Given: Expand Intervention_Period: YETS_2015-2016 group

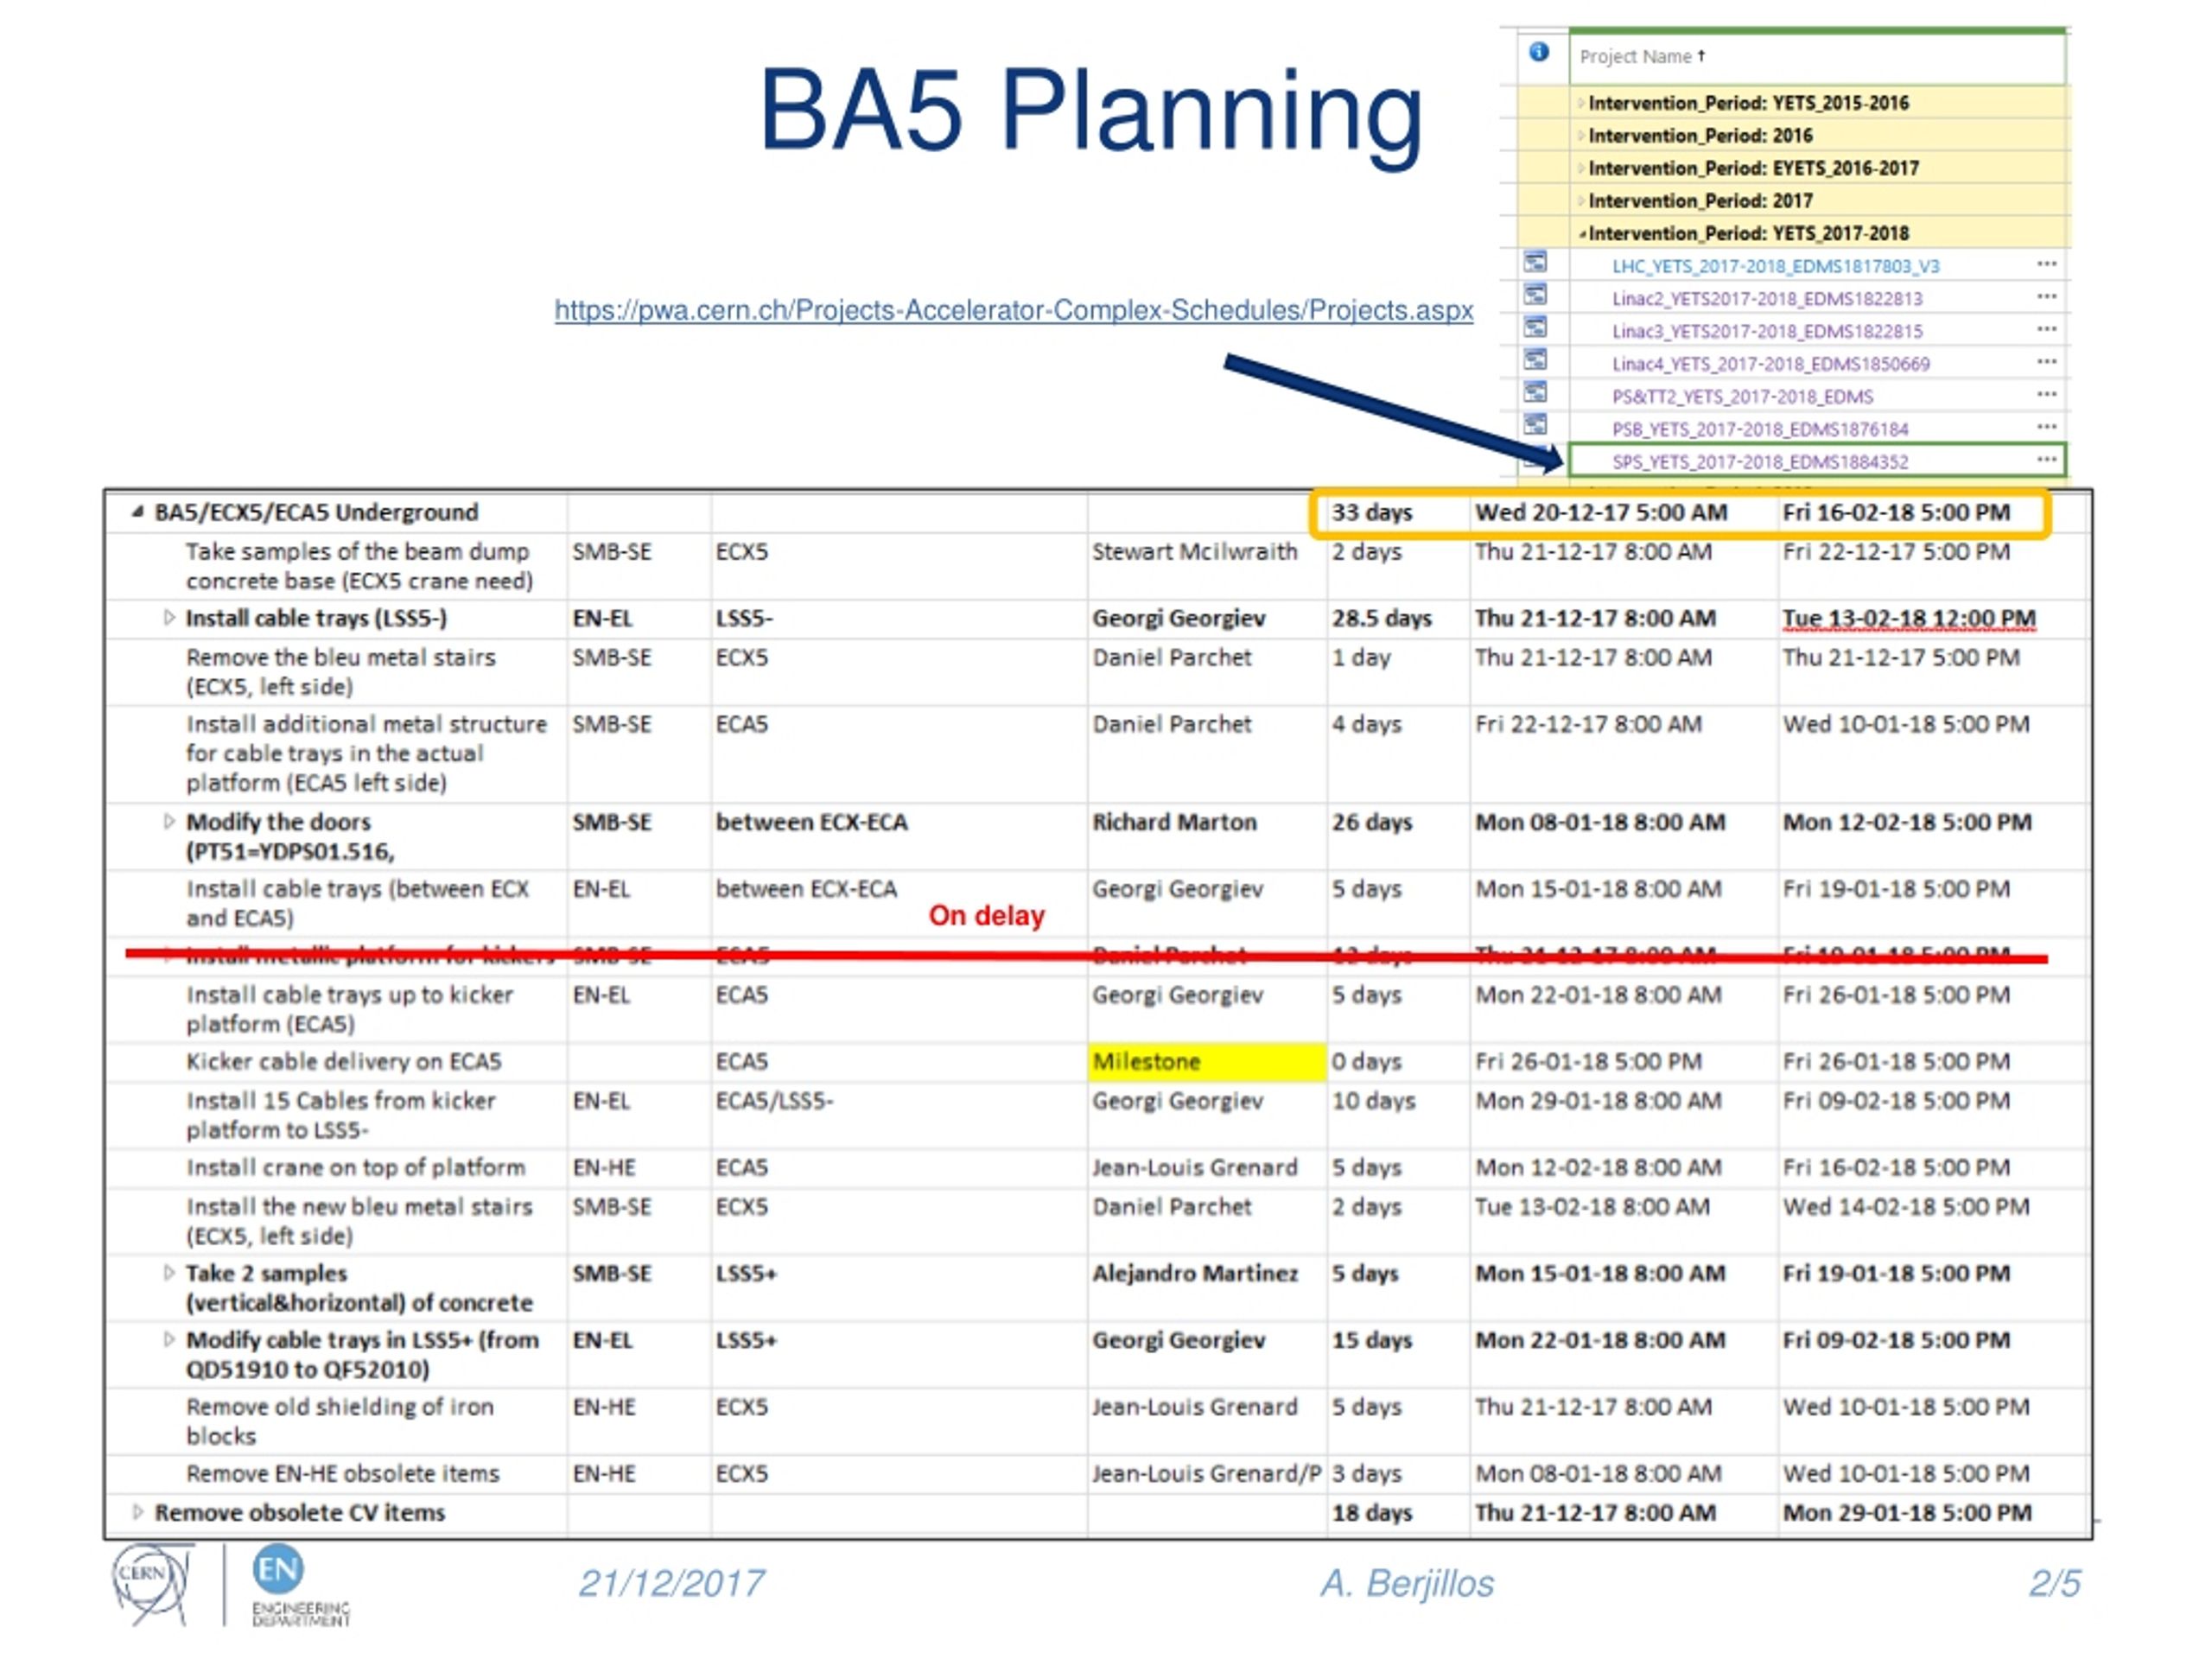Looking at the screenshot, I should coord(1582,103).
